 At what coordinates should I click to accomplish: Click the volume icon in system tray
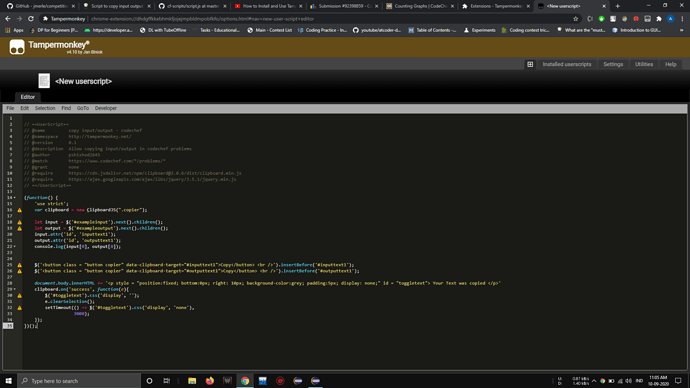(x=628, y=381)
